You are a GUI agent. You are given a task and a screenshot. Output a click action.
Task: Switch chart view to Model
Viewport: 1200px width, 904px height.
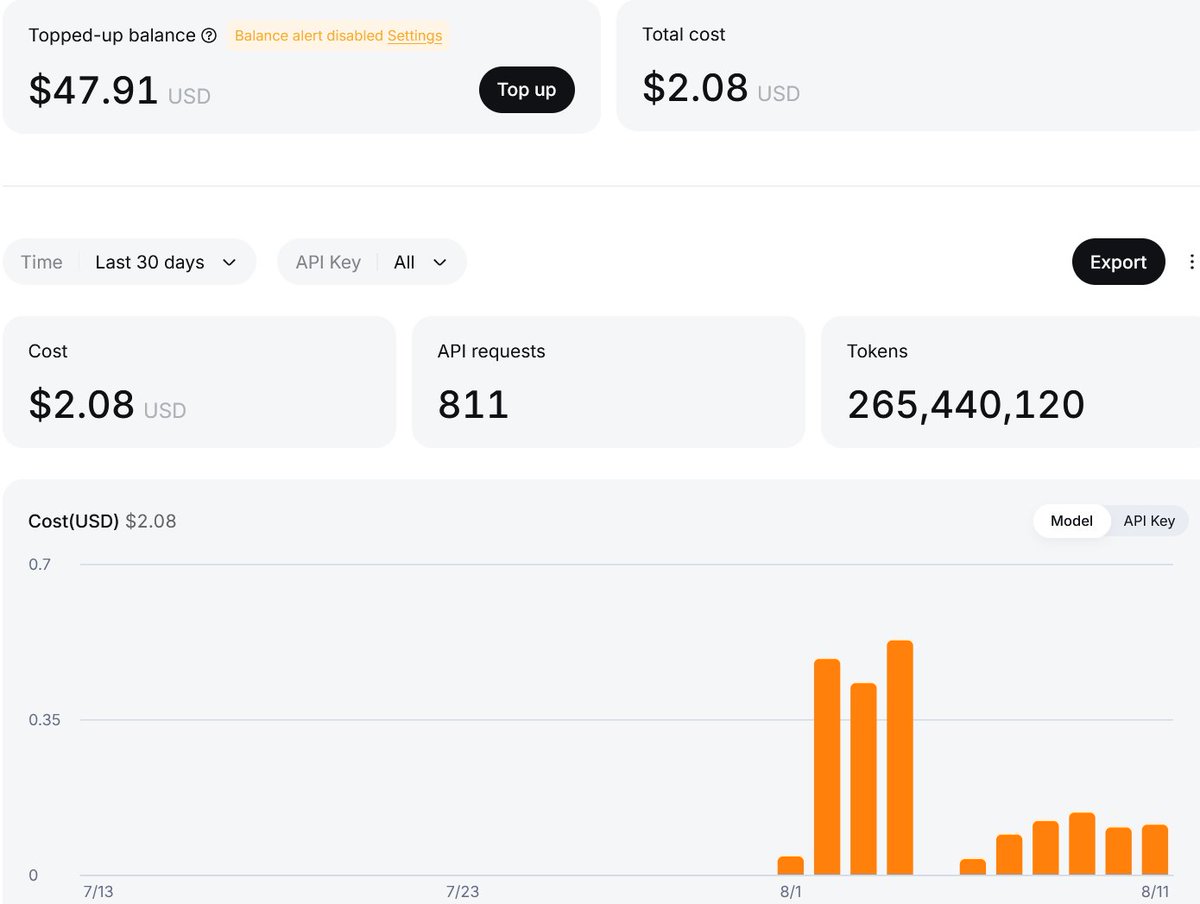tap(1071, 521)
